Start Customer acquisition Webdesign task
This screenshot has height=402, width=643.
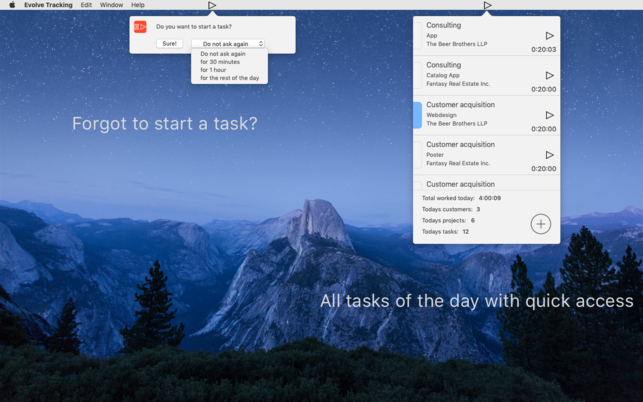(x=550, y=115)
